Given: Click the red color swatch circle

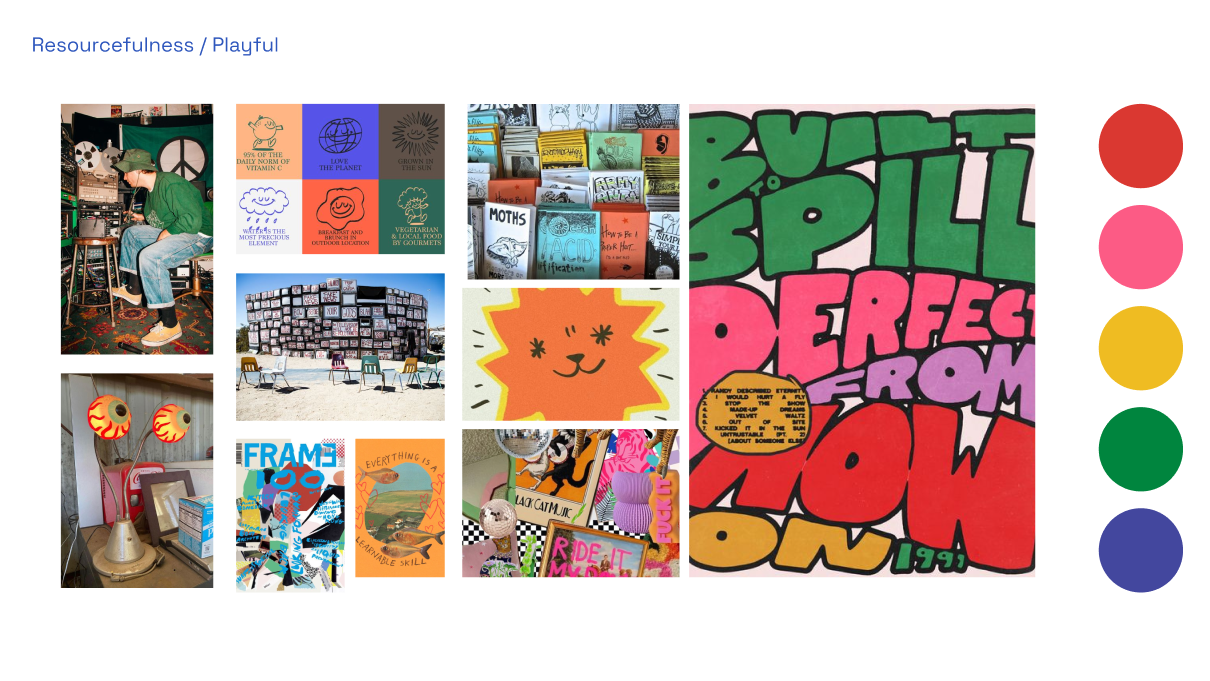Looking at the screenshot, I should [1141, 146].
